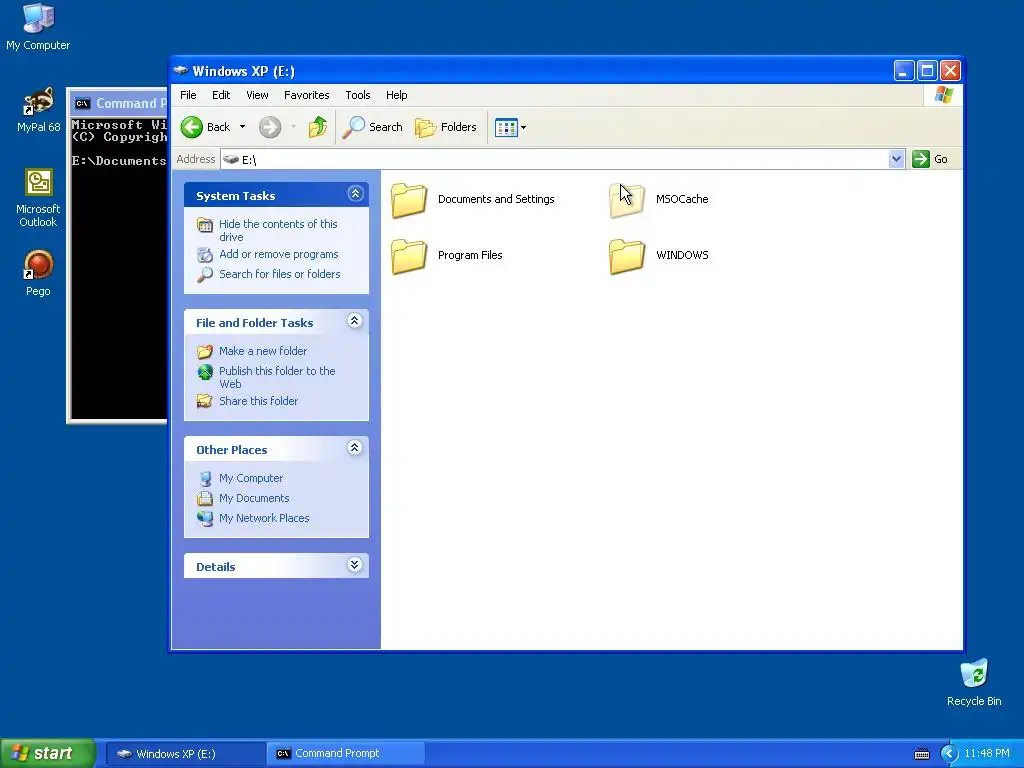Click the Up one level folder icon

pos(318,127)
